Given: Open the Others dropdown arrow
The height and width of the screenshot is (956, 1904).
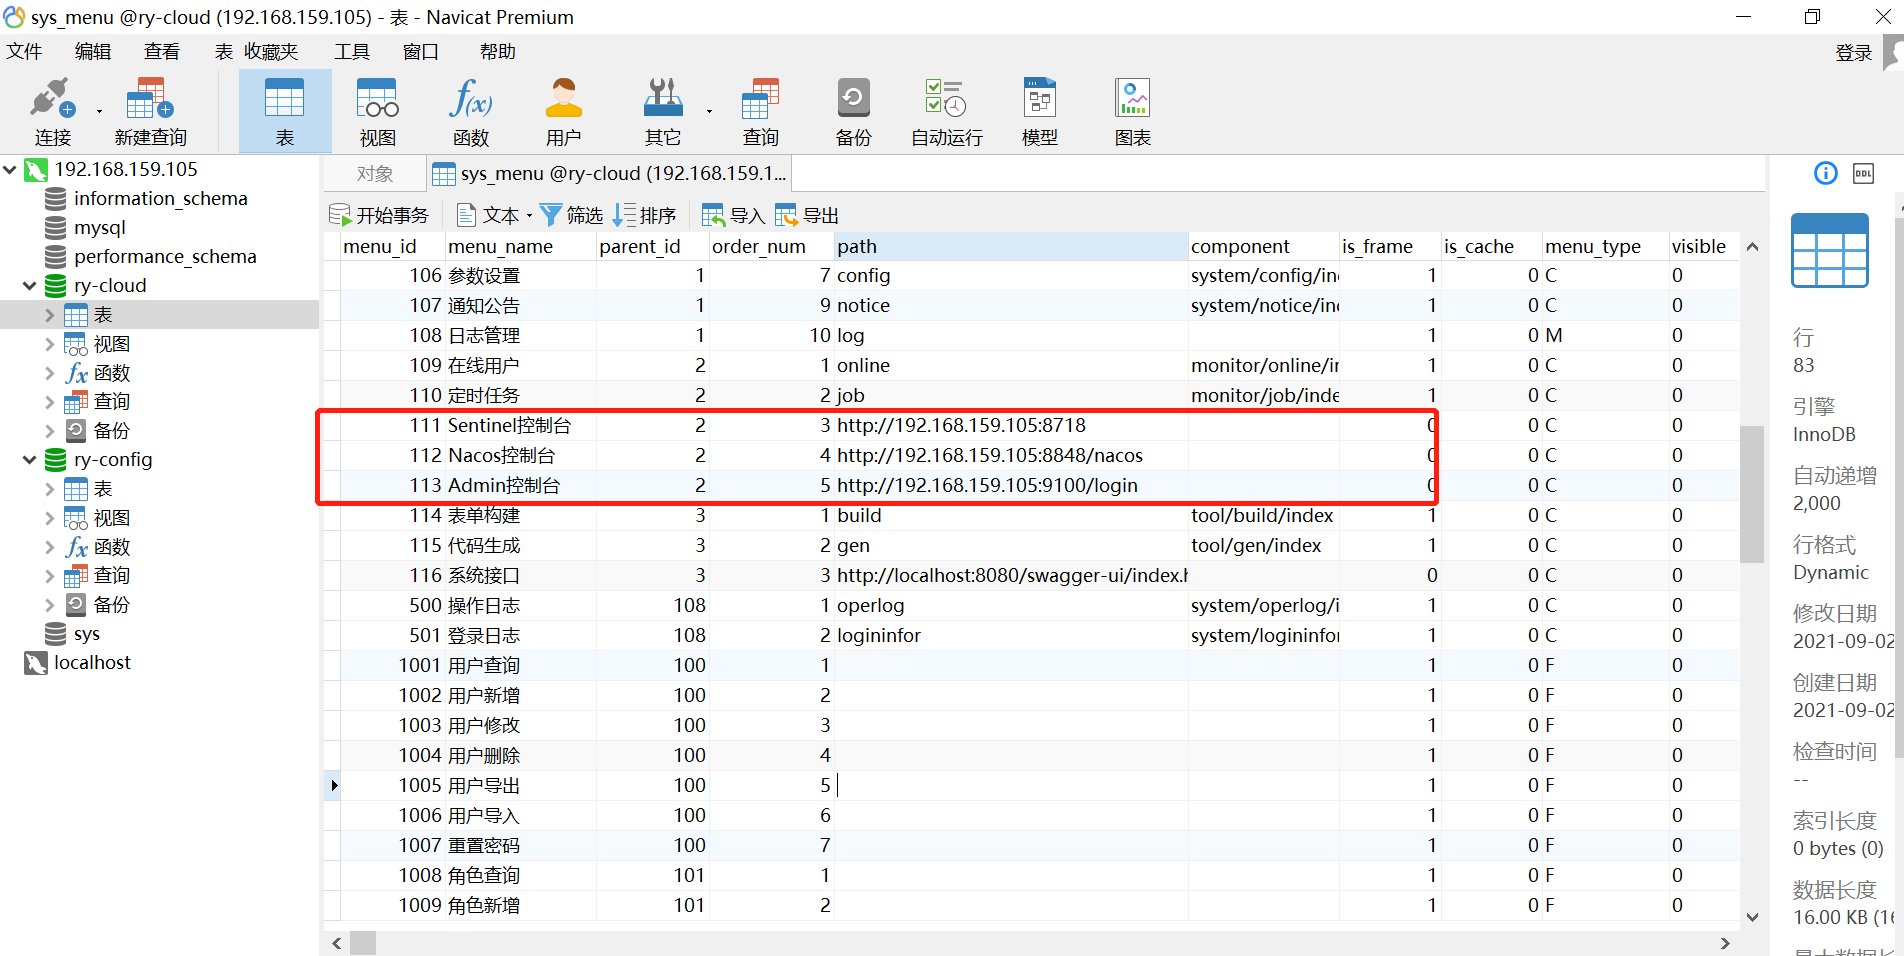Looking at the screenshot, I should 709,111.
